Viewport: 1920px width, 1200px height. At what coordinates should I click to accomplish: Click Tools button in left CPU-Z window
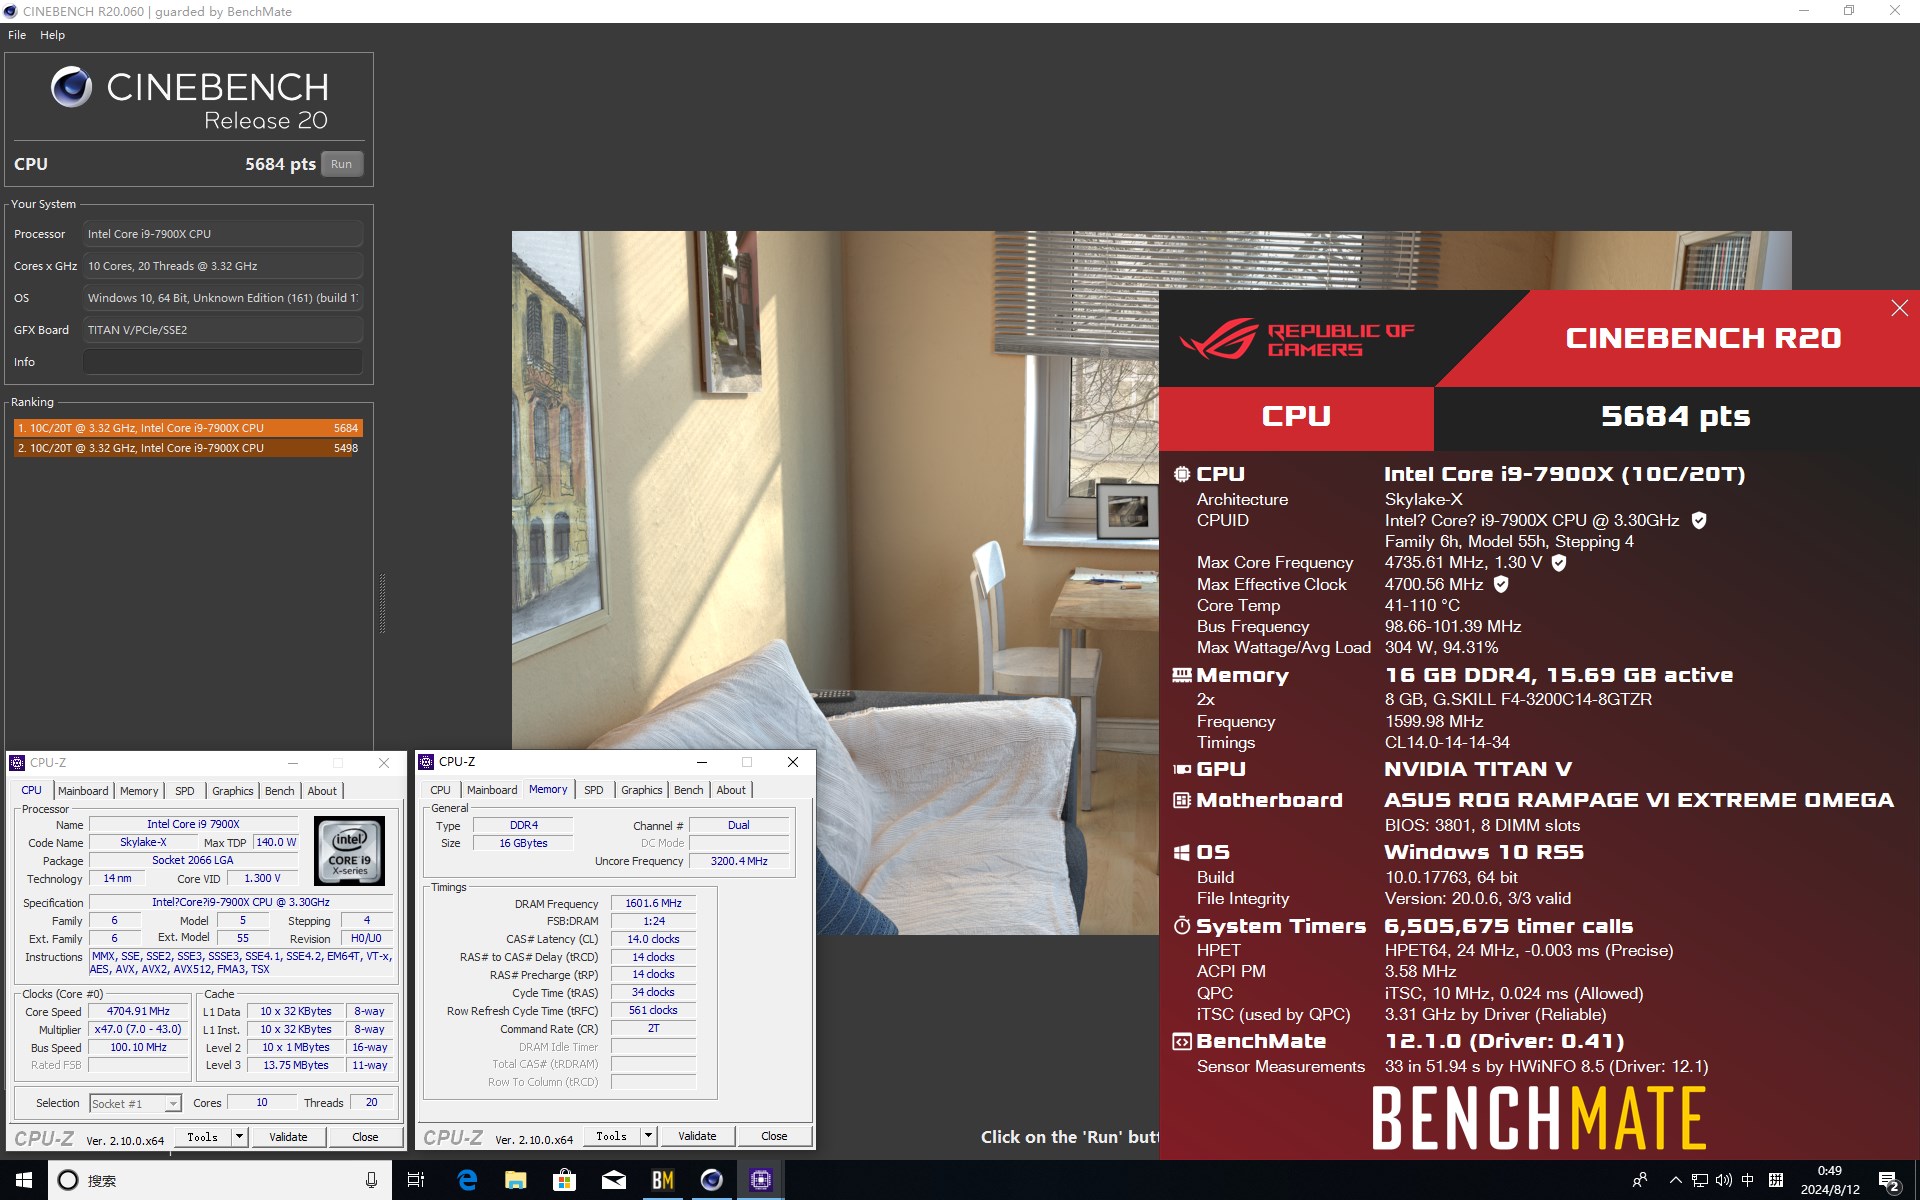tap(203, 1137)
